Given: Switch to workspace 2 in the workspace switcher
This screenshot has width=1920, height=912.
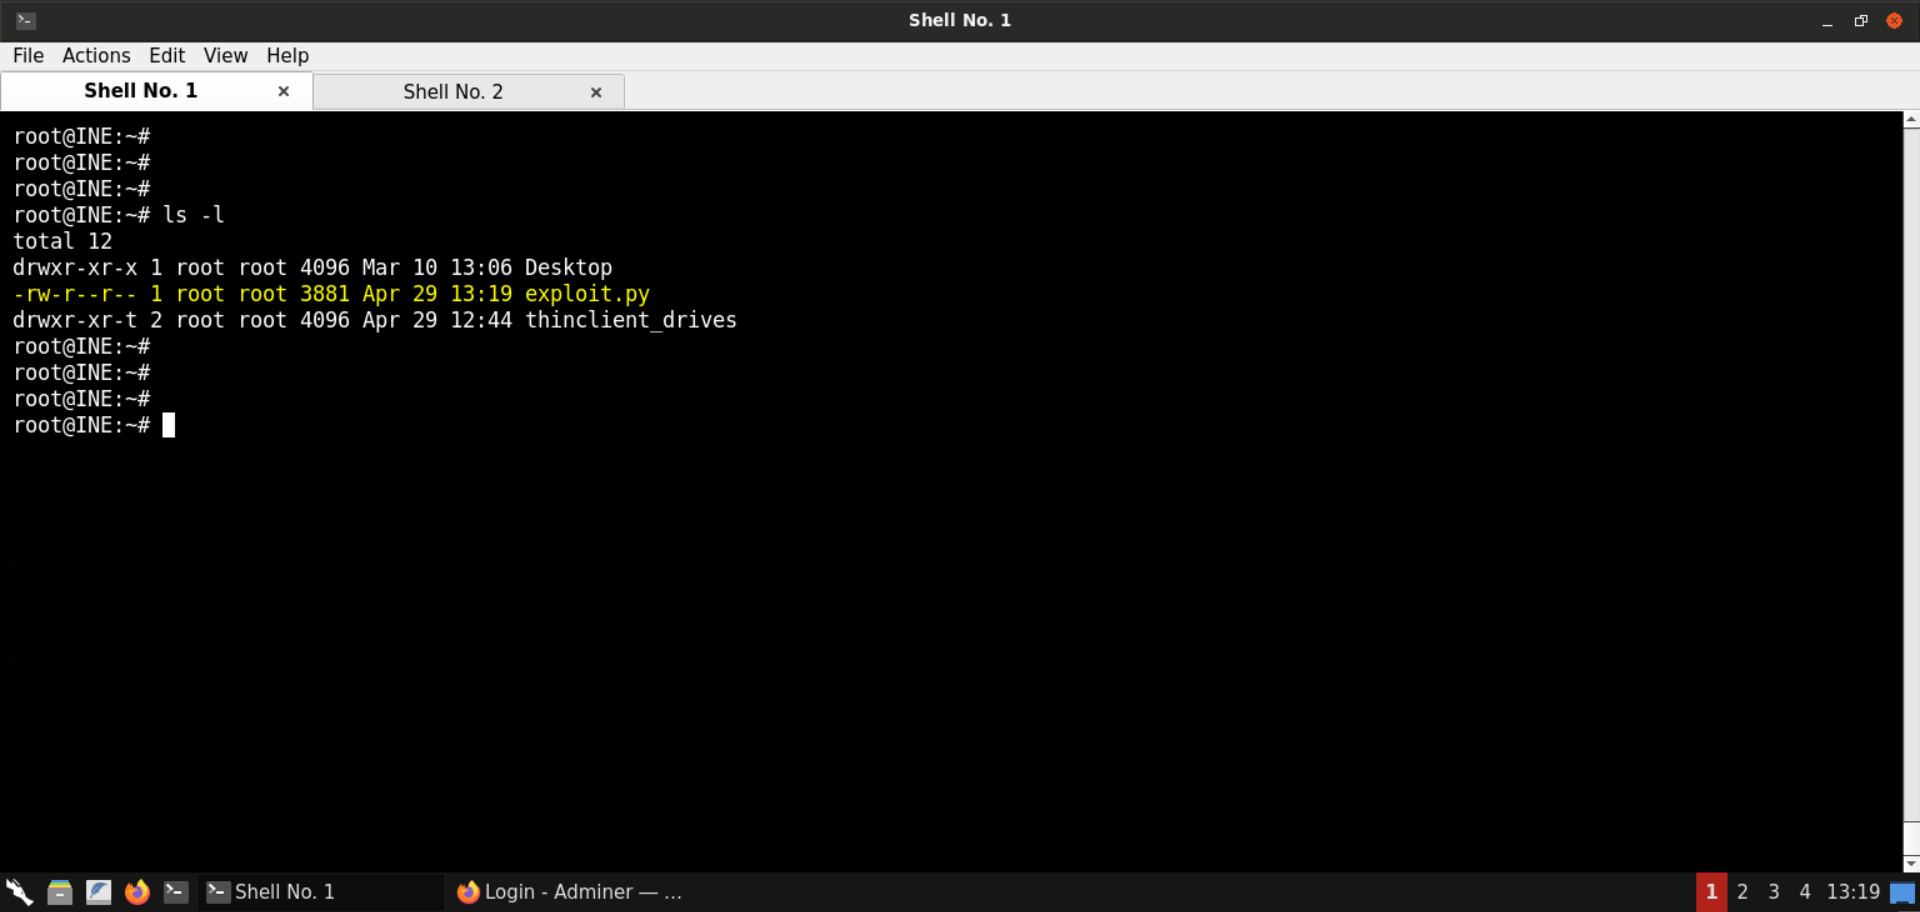Looking at the screenshot, I should click(1742, 891).
